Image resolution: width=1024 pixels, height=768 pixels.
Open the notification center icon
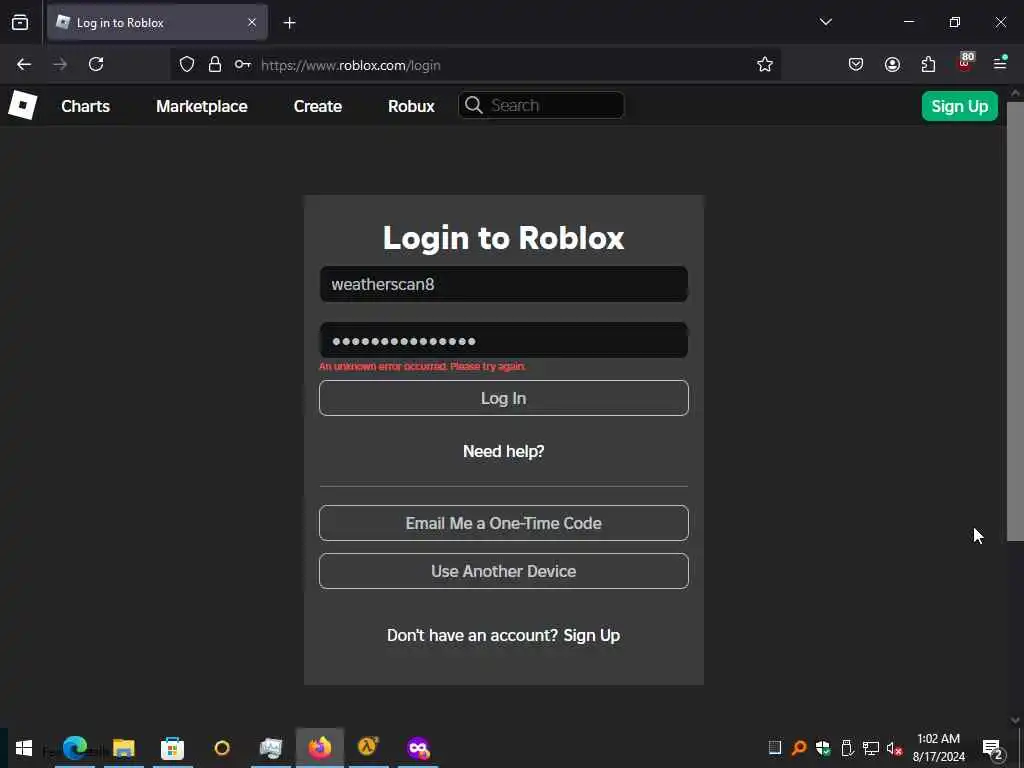(x=993, y=748)
